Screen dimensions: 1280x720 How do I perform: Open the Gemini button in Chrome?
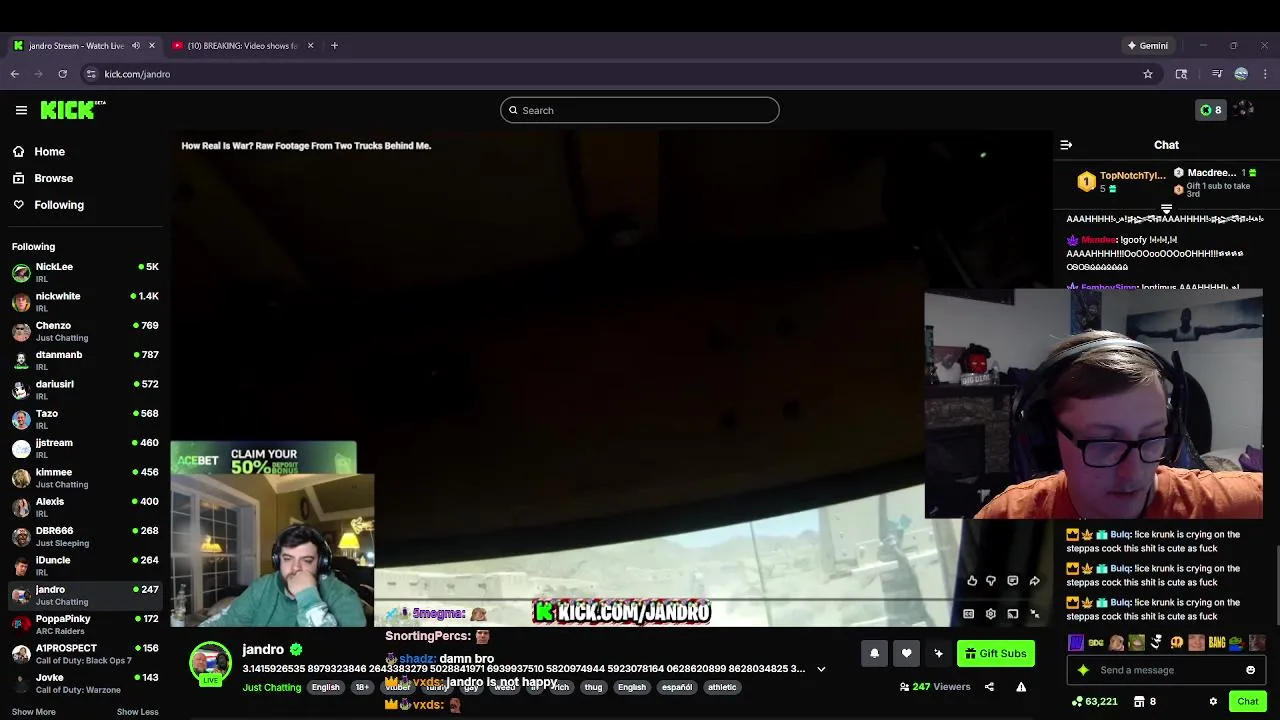(x=1147, y=46)
